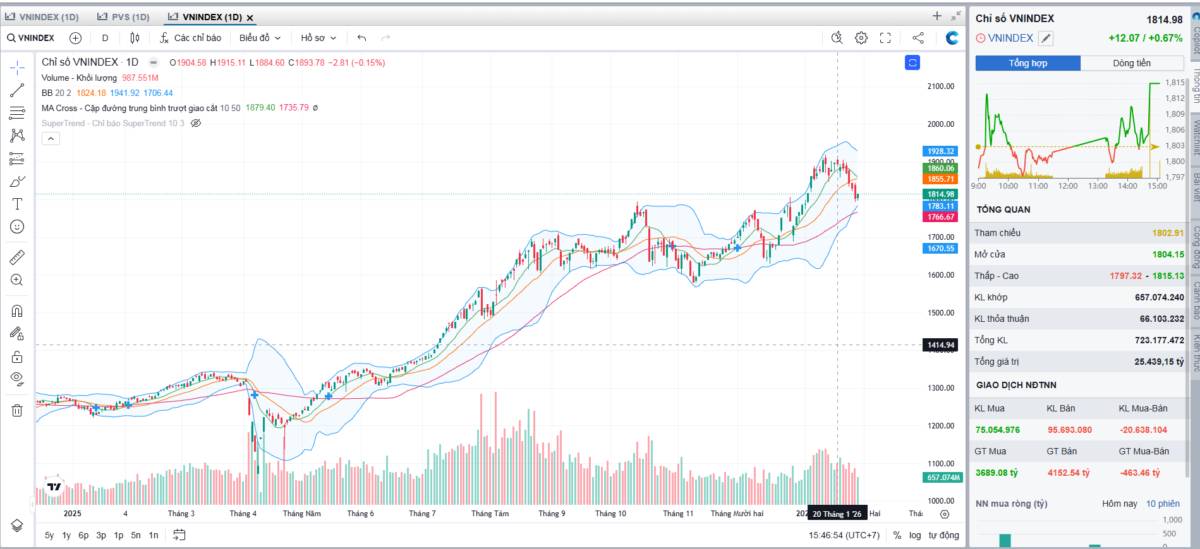This screenshot has width=1200, height=549.
Task: Open the D timeframe interval selector
Action: pyautogui.click(x=105, y=38)
